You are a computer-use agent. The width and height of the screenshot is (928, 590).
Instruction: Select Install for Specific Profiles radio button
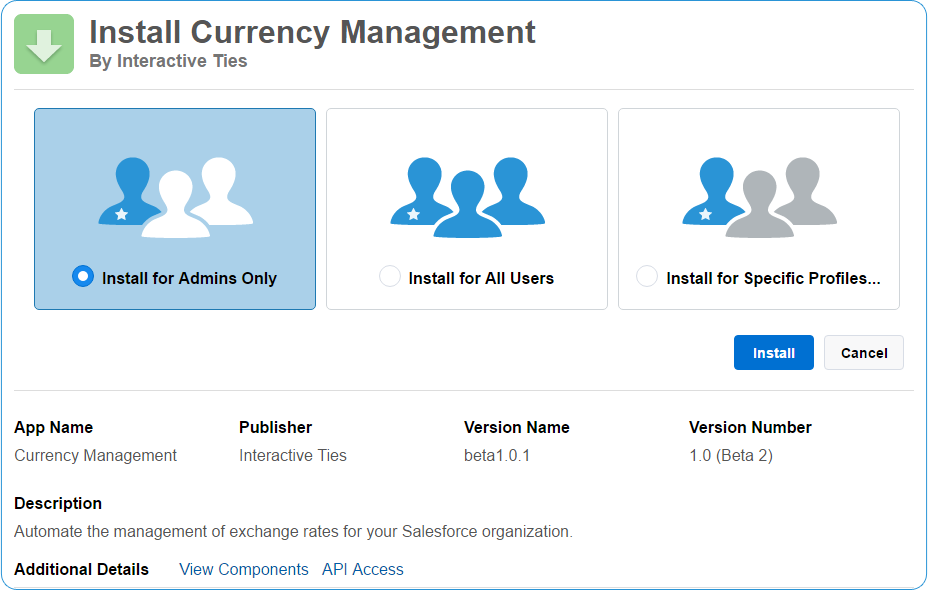tap(646, 276)
